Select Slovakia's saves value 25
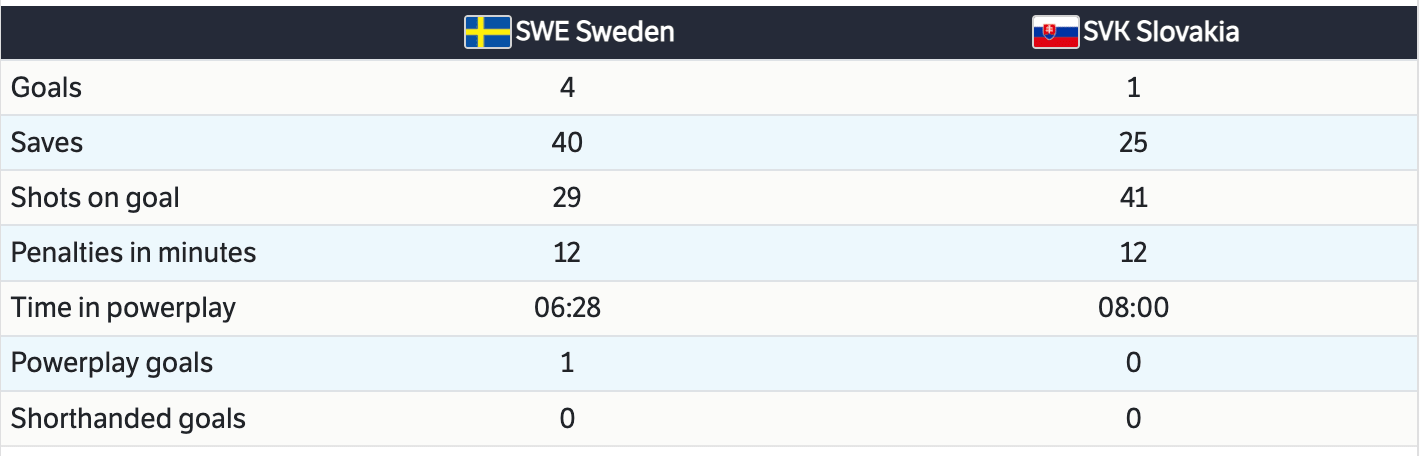Viewport: 1420px width, 456px height. (1133, 142)
